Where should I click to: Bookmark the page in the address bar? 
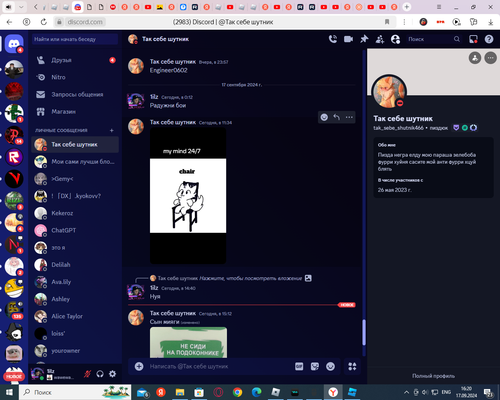[387, 22]
